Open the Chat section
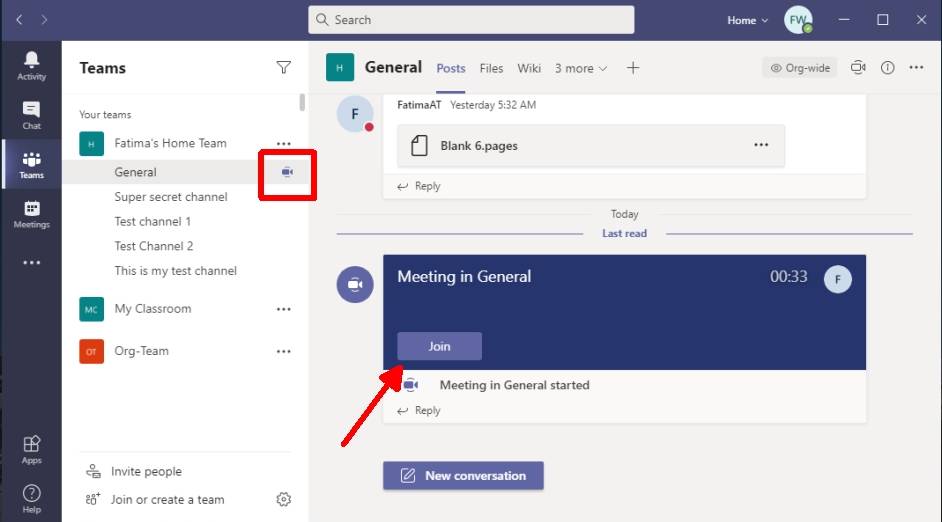 pos(31,115)
